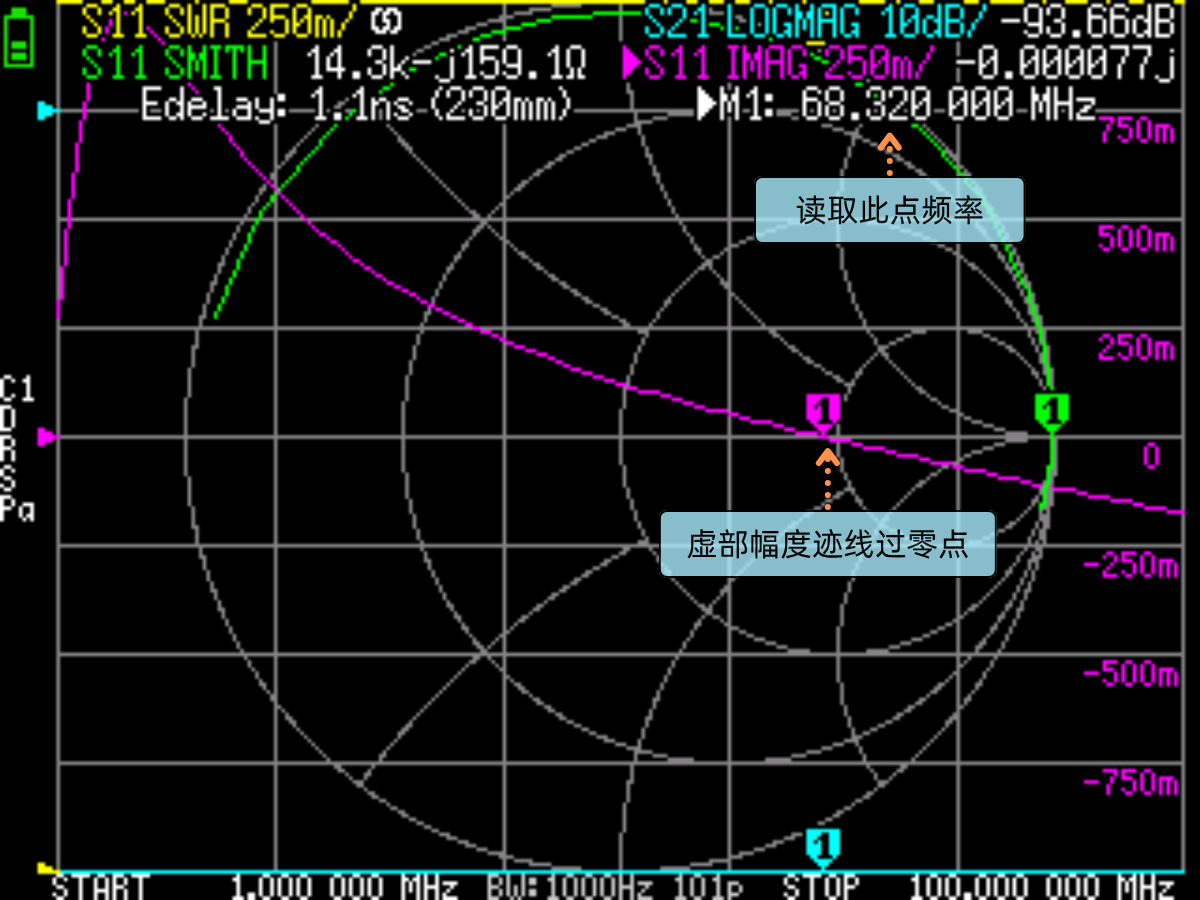
Task: Select the S11 SMITH trace label
Action: [175, 64]
